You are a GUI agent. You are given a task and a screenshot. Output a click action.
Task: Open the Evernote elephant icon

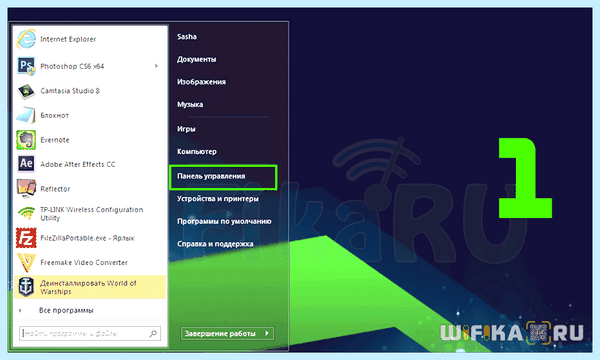click(26, 140)
